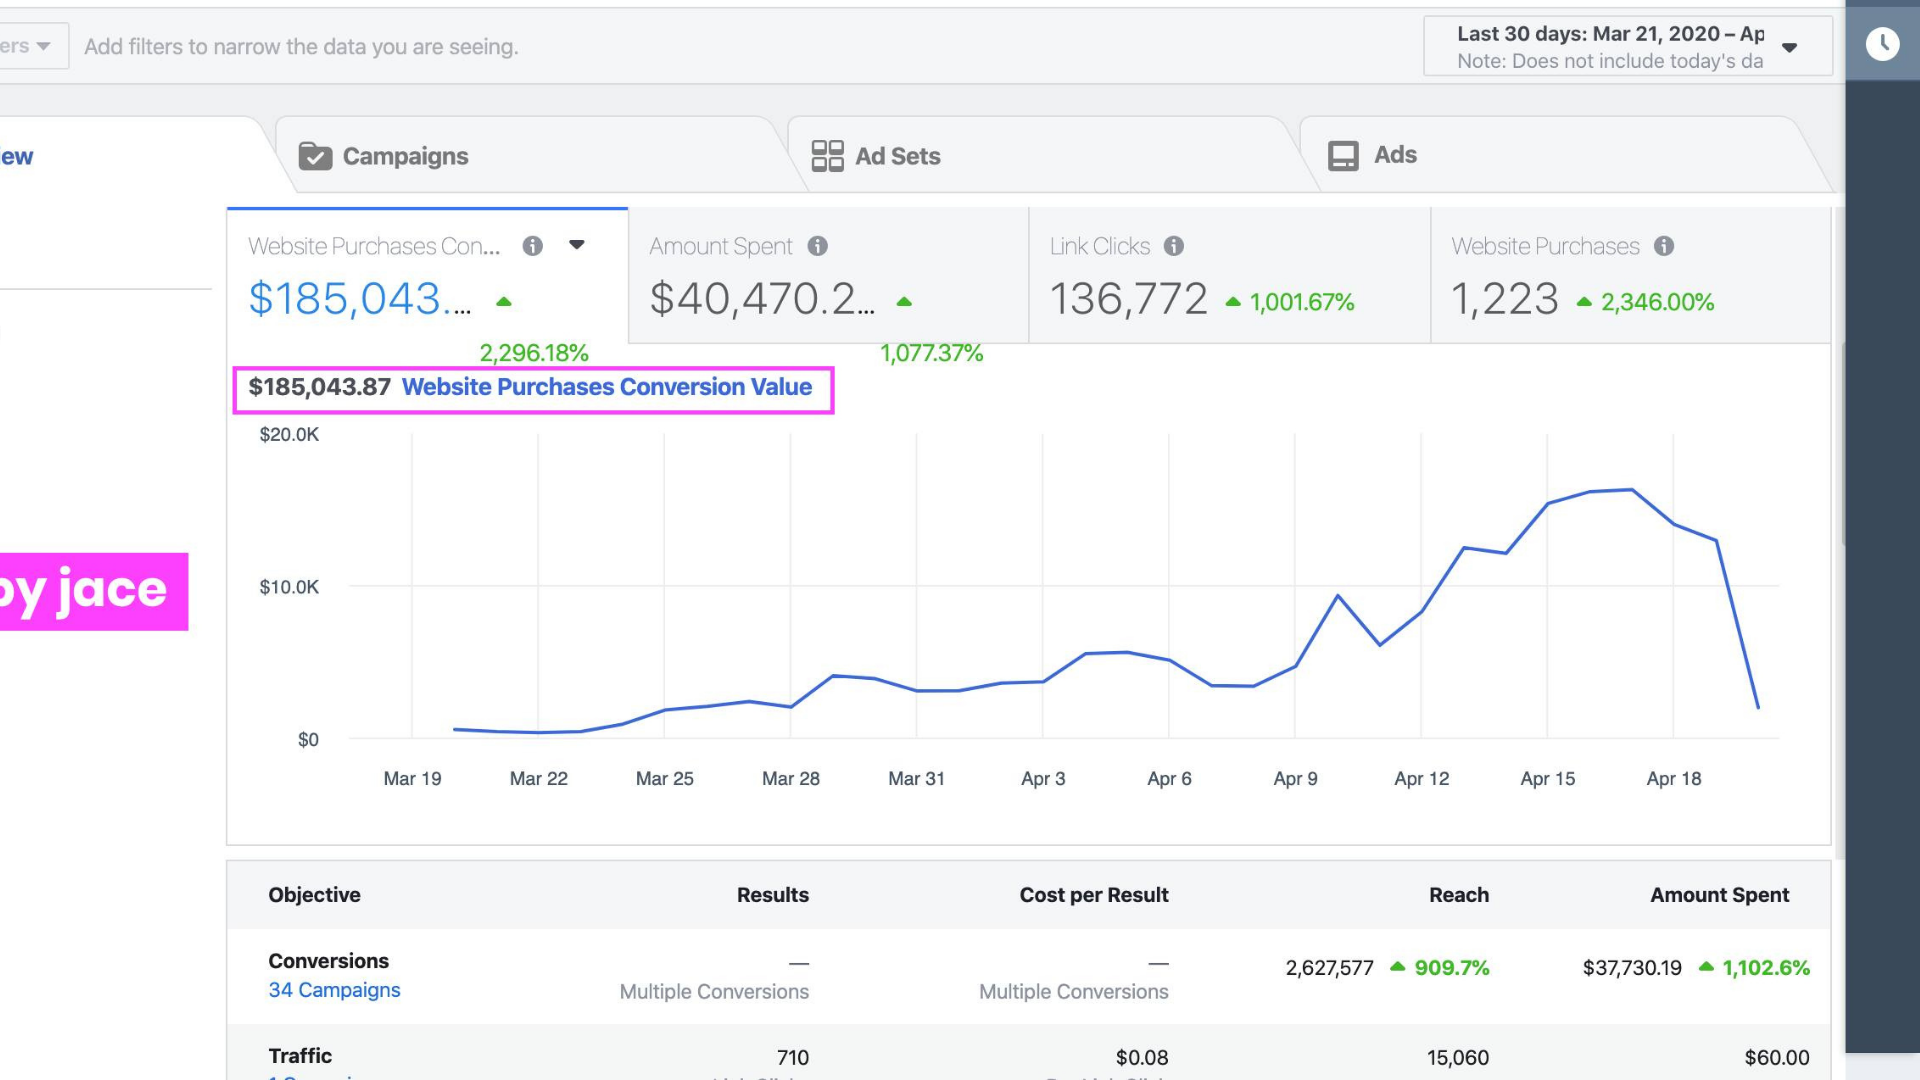Viewport: 1920px width, 1080px height.
Task: Click the Add filters search field
Action: click(x=300, y=47)
